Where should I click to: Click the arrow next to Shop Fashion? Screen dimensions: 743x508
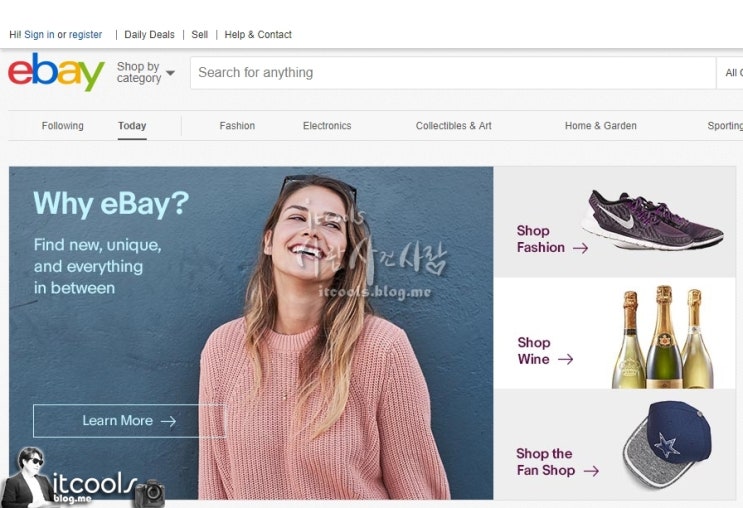(580, 248)
